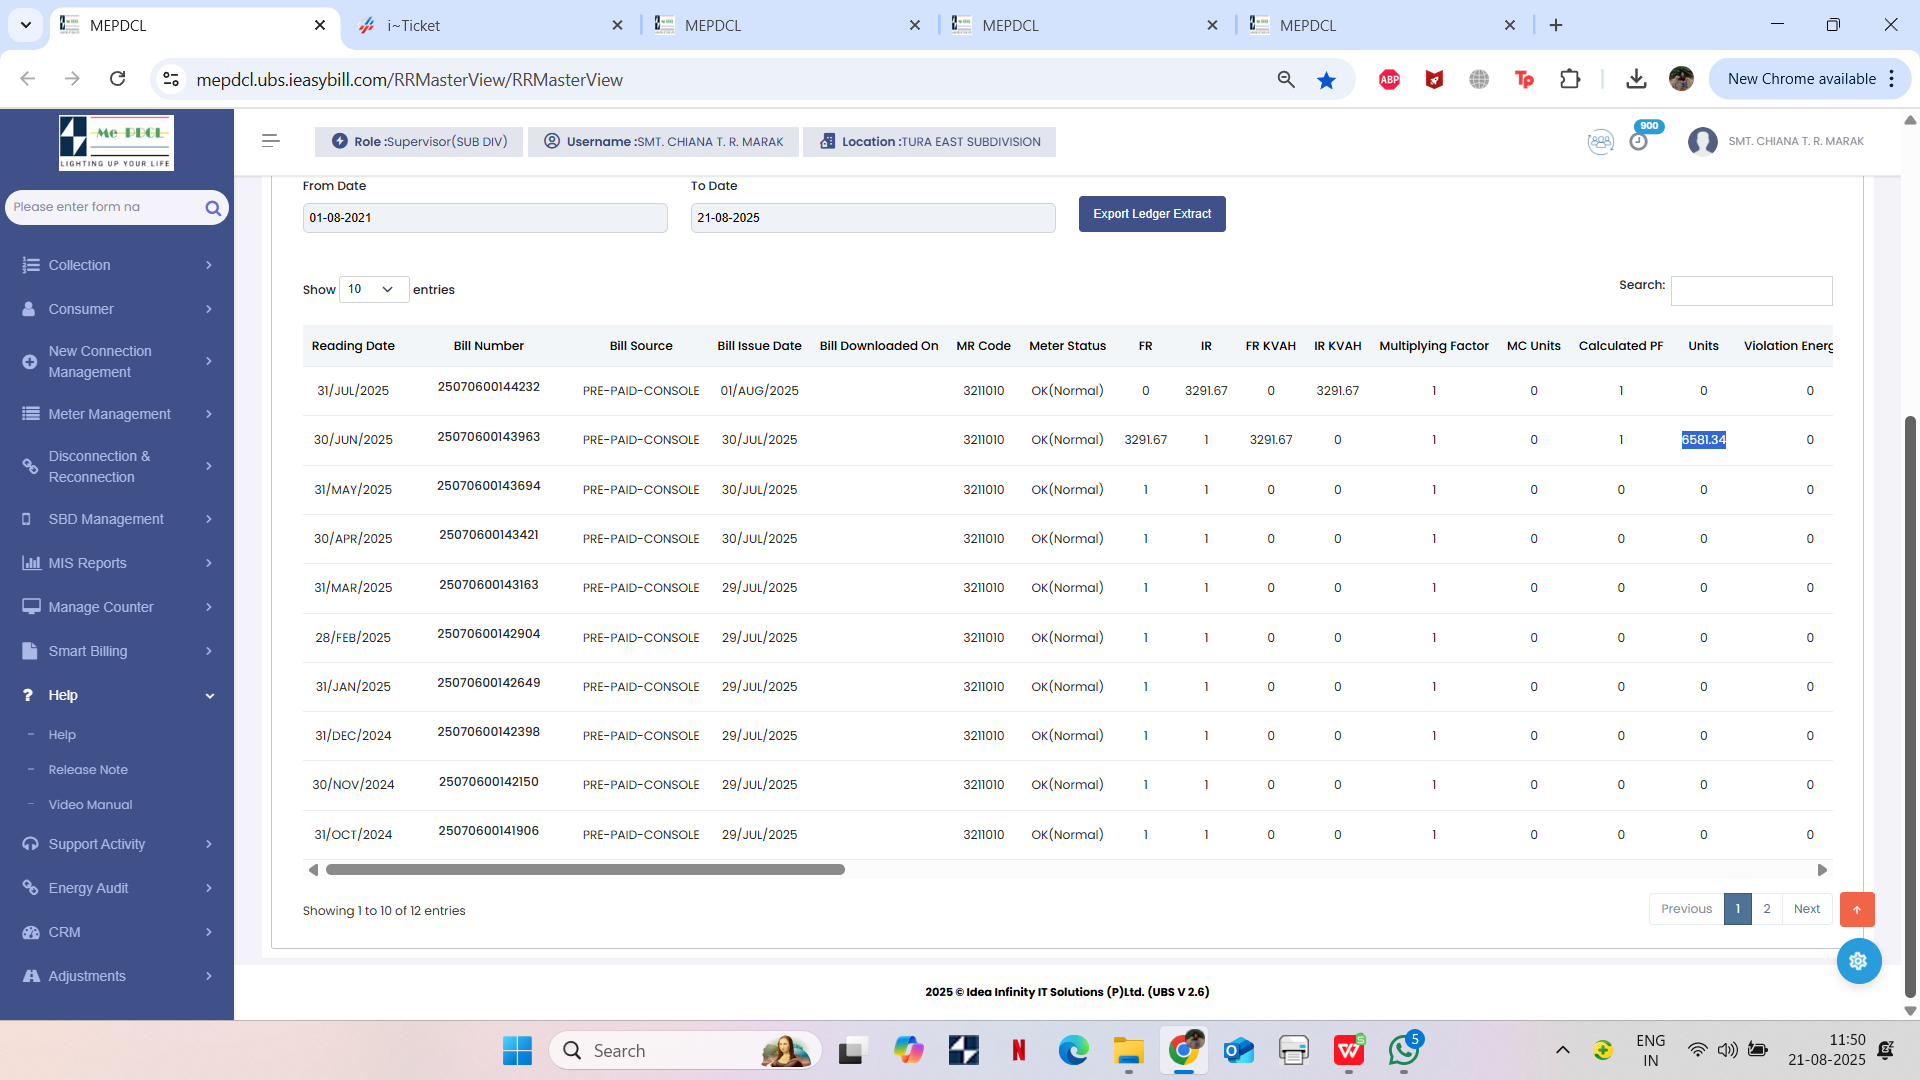The height and width of the screenshot is (1080, 1920).
Task: Click Export Ledger Extract button
Action: point(1151,214)
